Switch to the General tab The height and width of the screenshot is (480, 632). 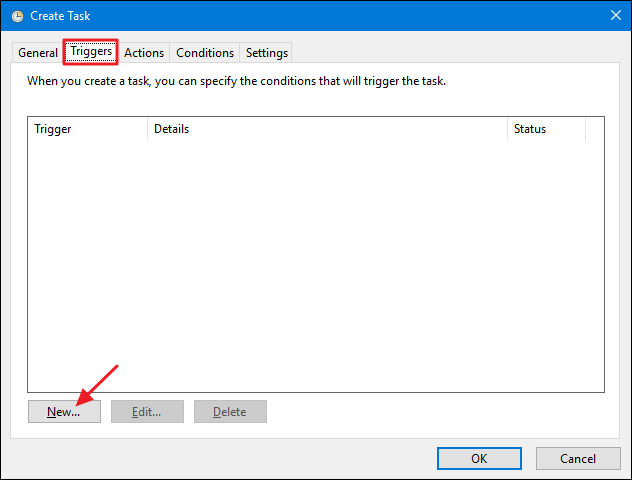coord(38,53)
